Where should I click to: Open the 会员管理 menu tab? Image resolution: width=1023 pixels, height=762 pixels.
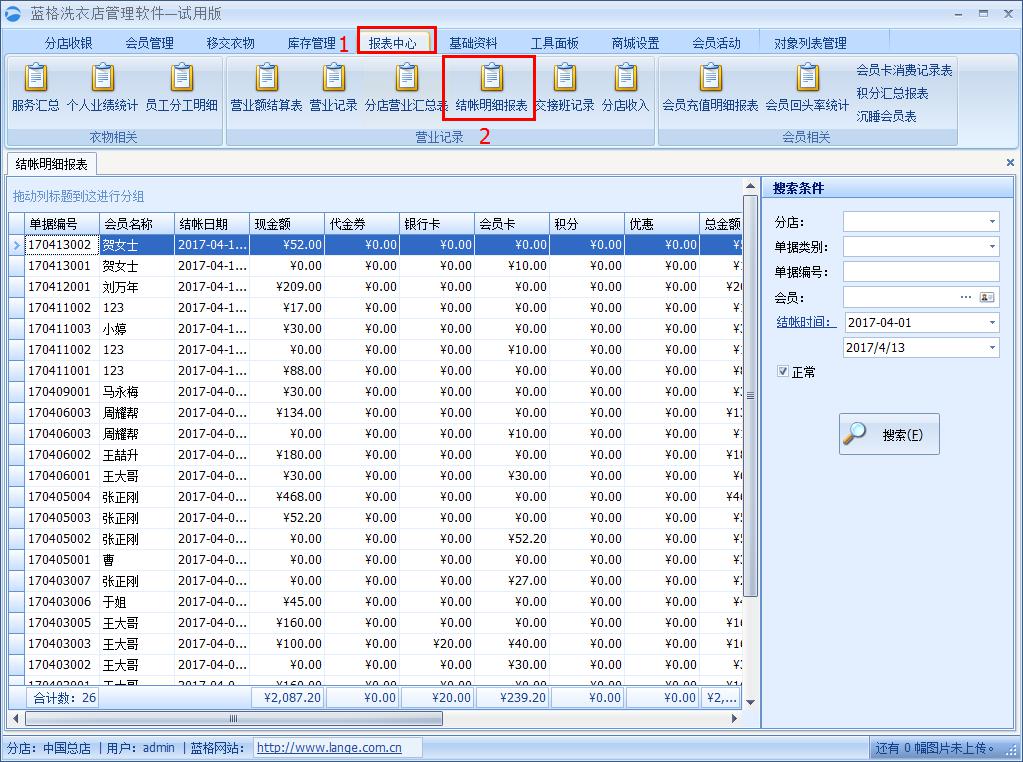click(x=149, y=43)
